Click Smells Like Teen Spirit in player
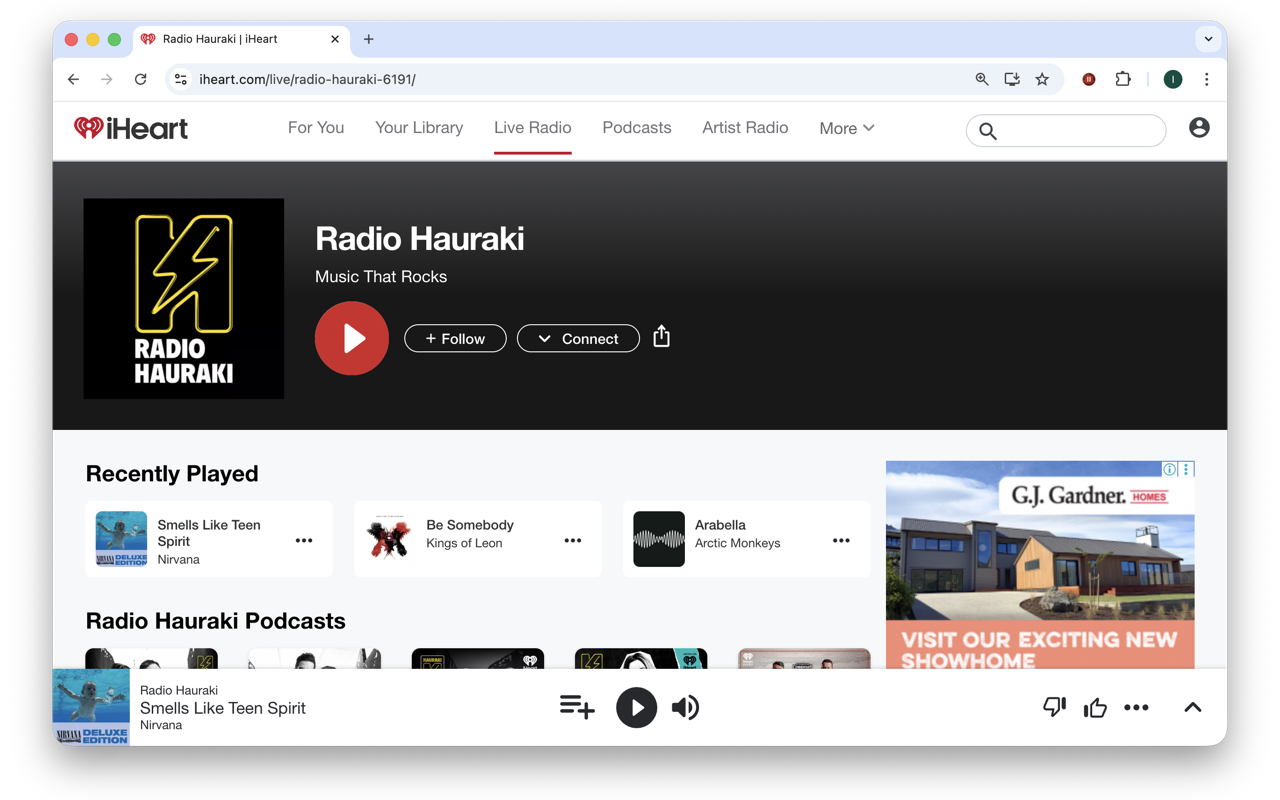The width and height of the screenshot is (1280, 800). click(x=223, y=708)
